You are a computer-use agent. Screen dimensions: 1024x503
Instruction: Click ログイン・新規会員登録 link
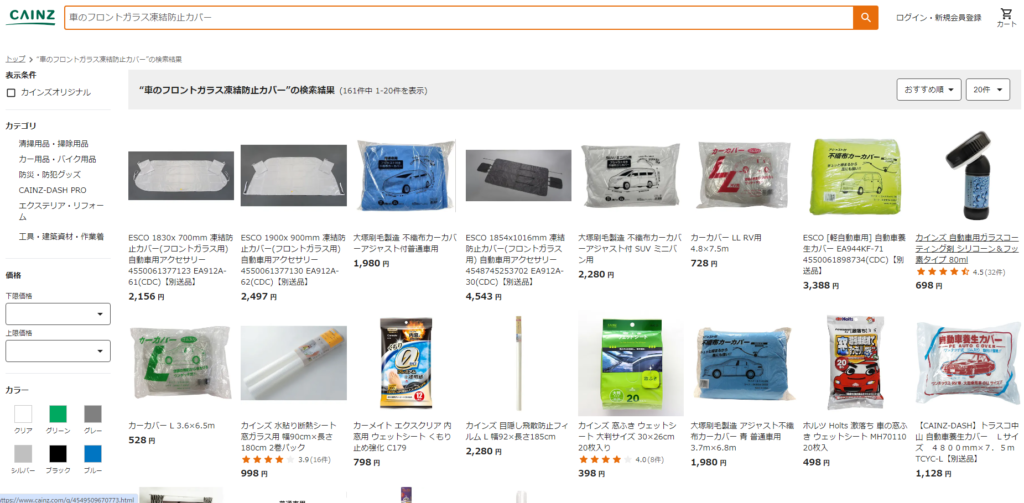938,18
